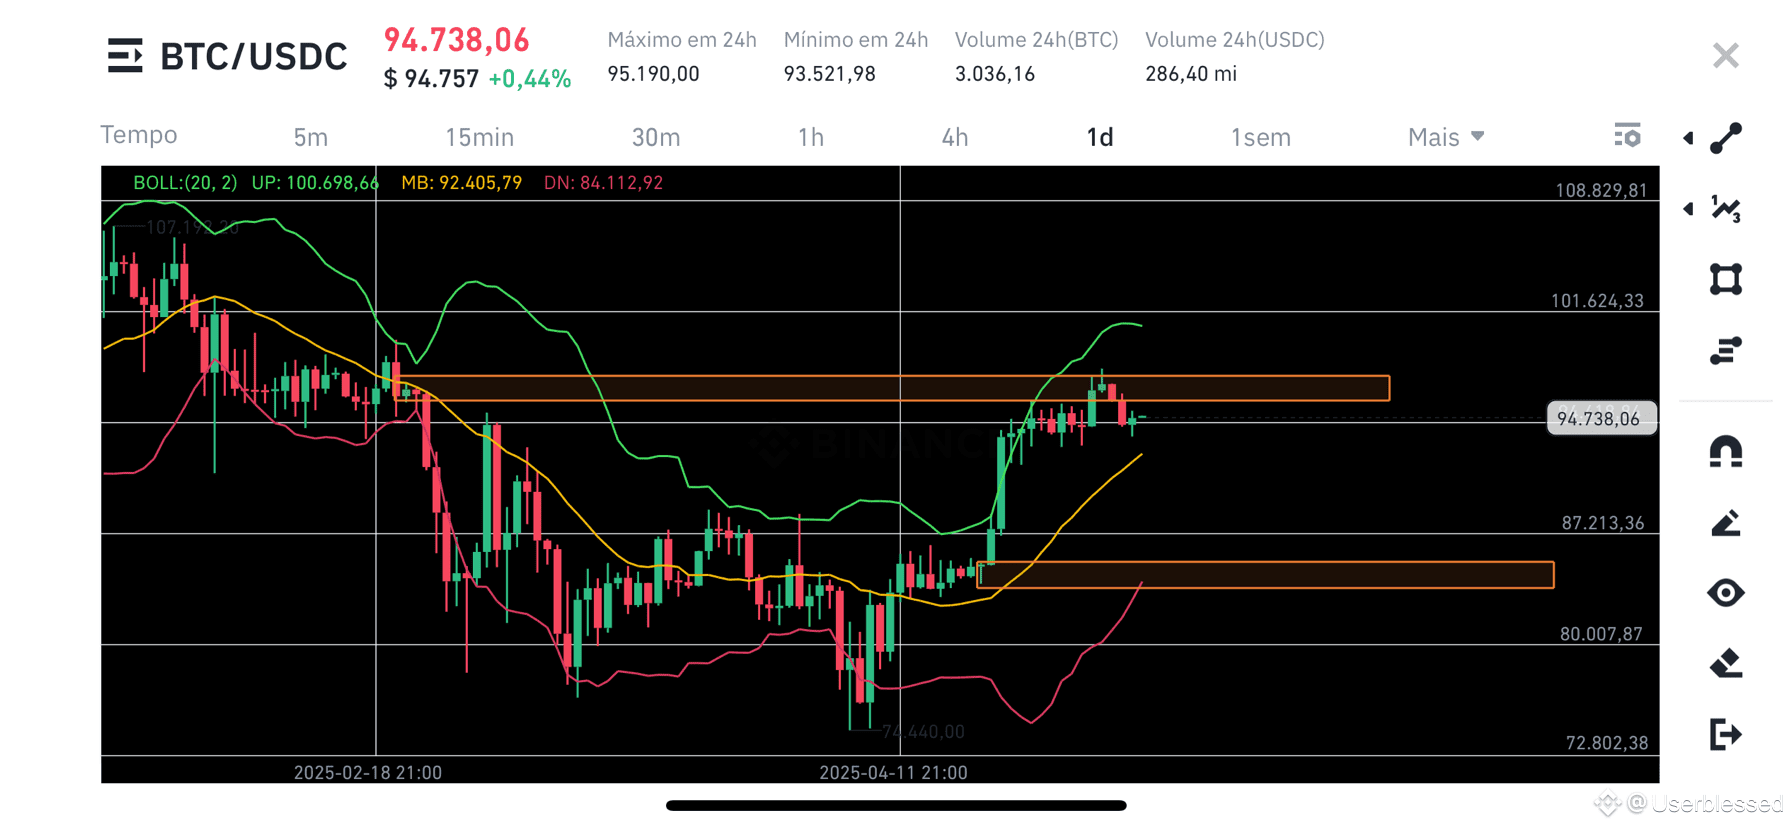1792x828 pixels.
Task: Click the 24h high value 95.190,00
Action: point(654,74)
